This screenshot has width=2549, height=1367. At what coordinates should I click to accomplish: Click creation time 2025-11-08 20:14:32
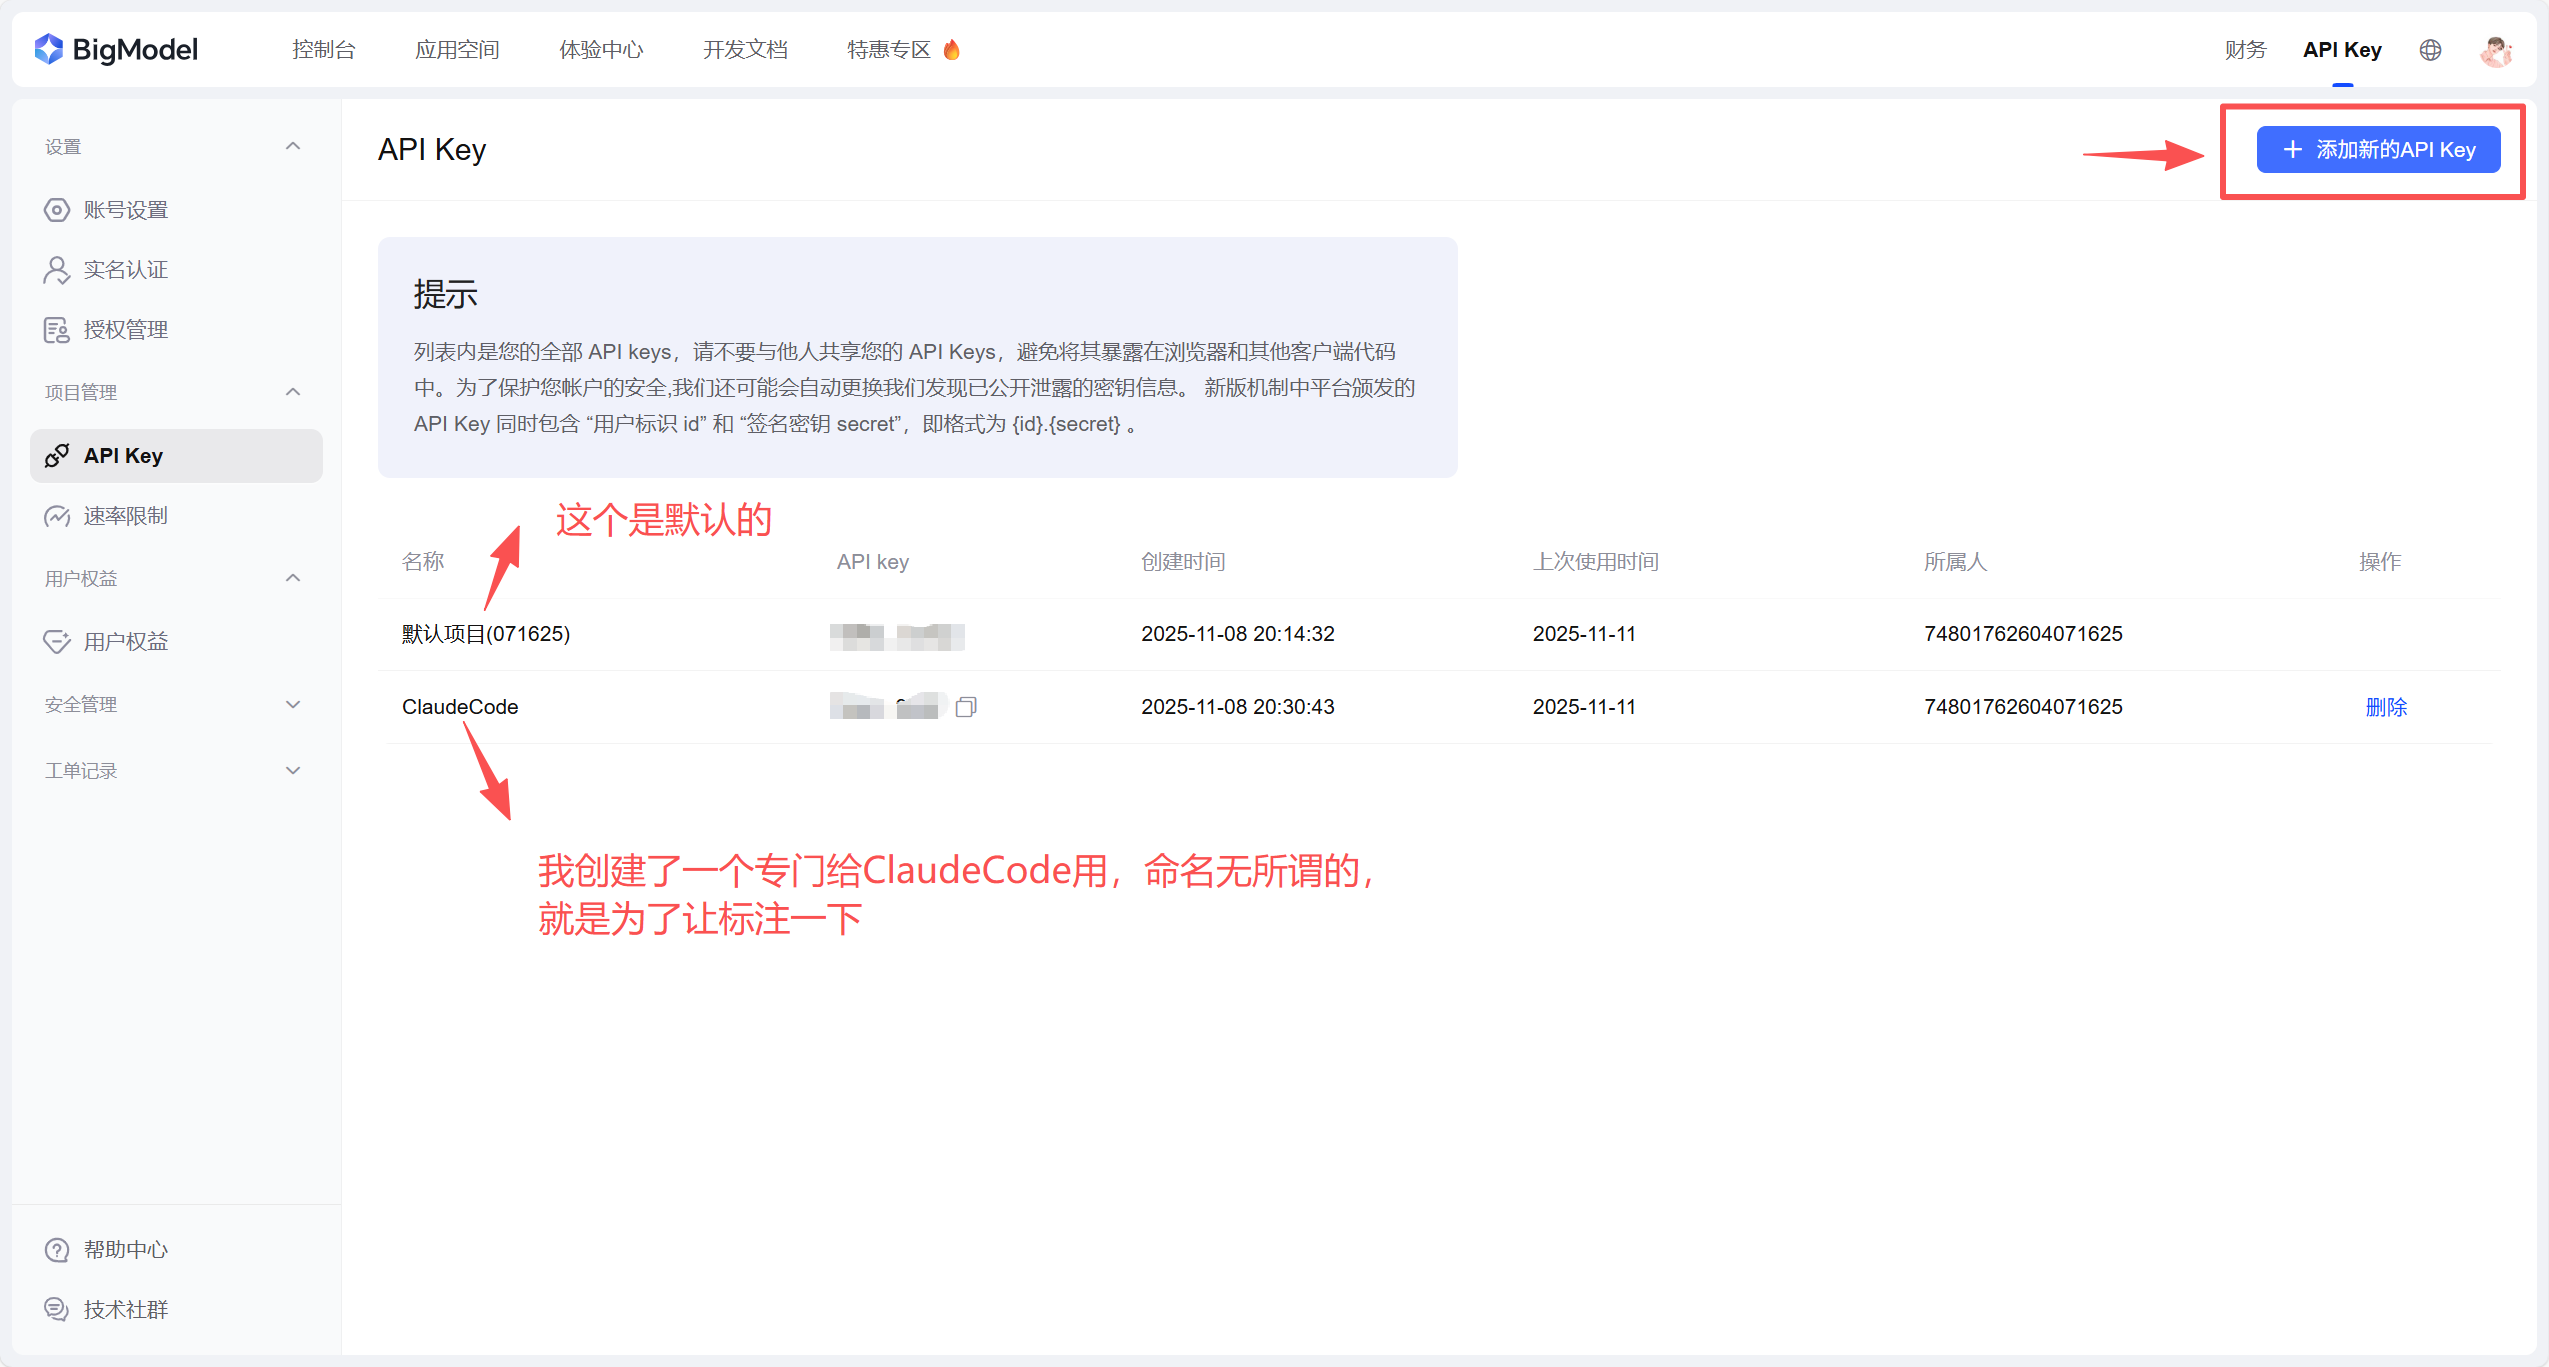click(1238, 634)
